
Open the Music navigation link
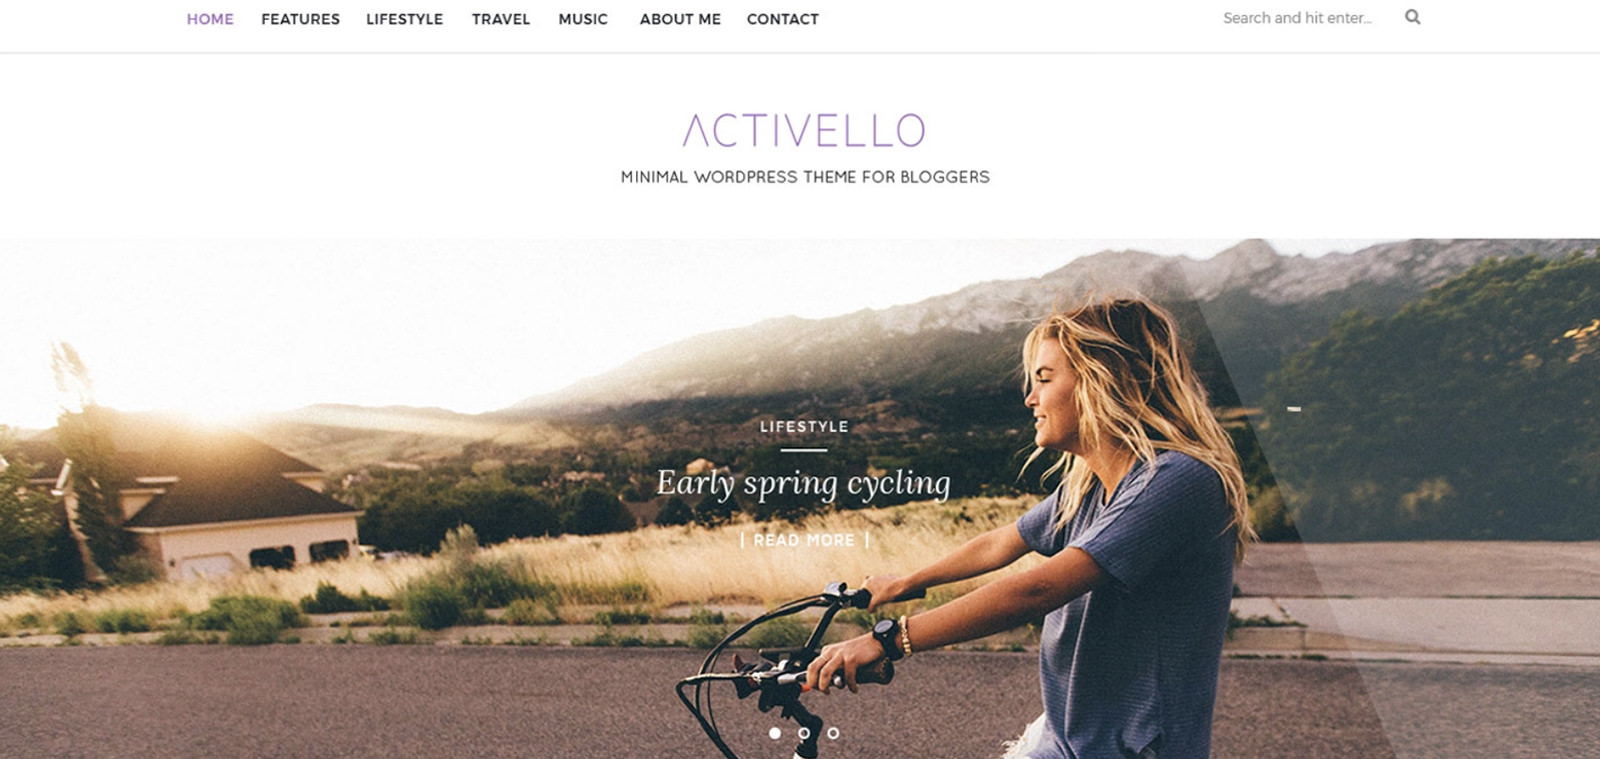(583, 19)
